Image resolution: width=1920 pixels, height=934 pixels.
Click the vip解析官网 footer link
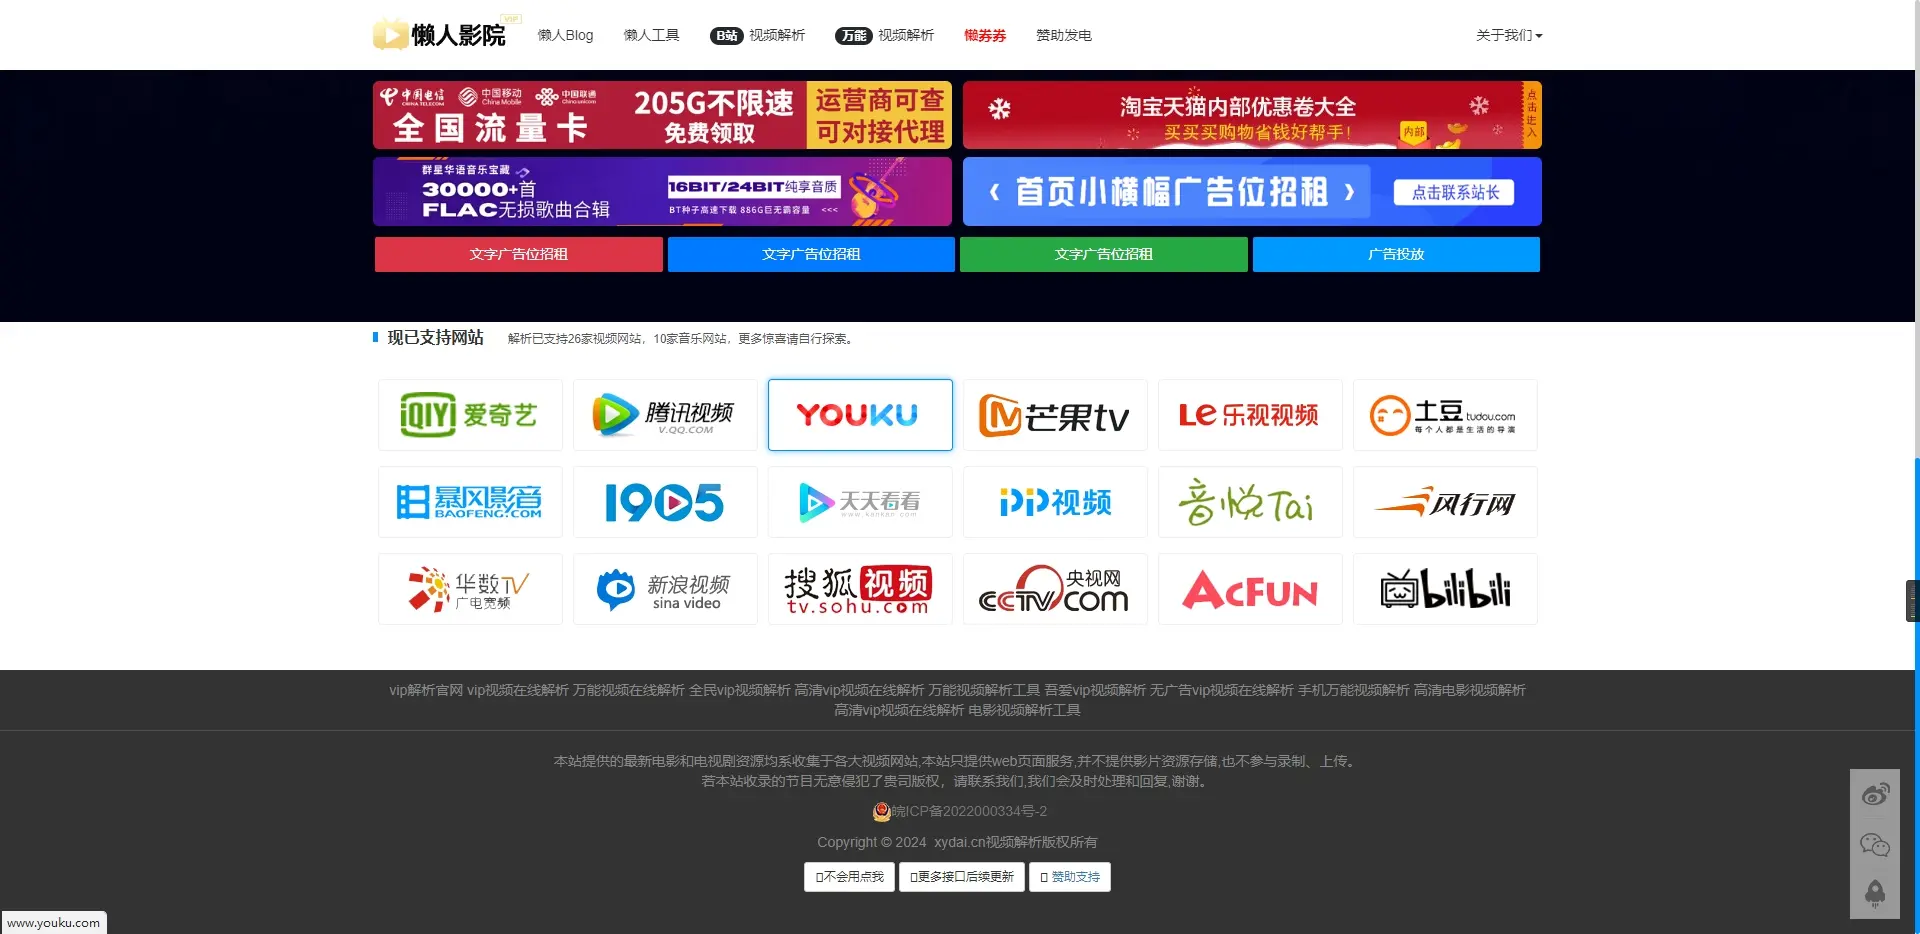(x=426, y=690)
